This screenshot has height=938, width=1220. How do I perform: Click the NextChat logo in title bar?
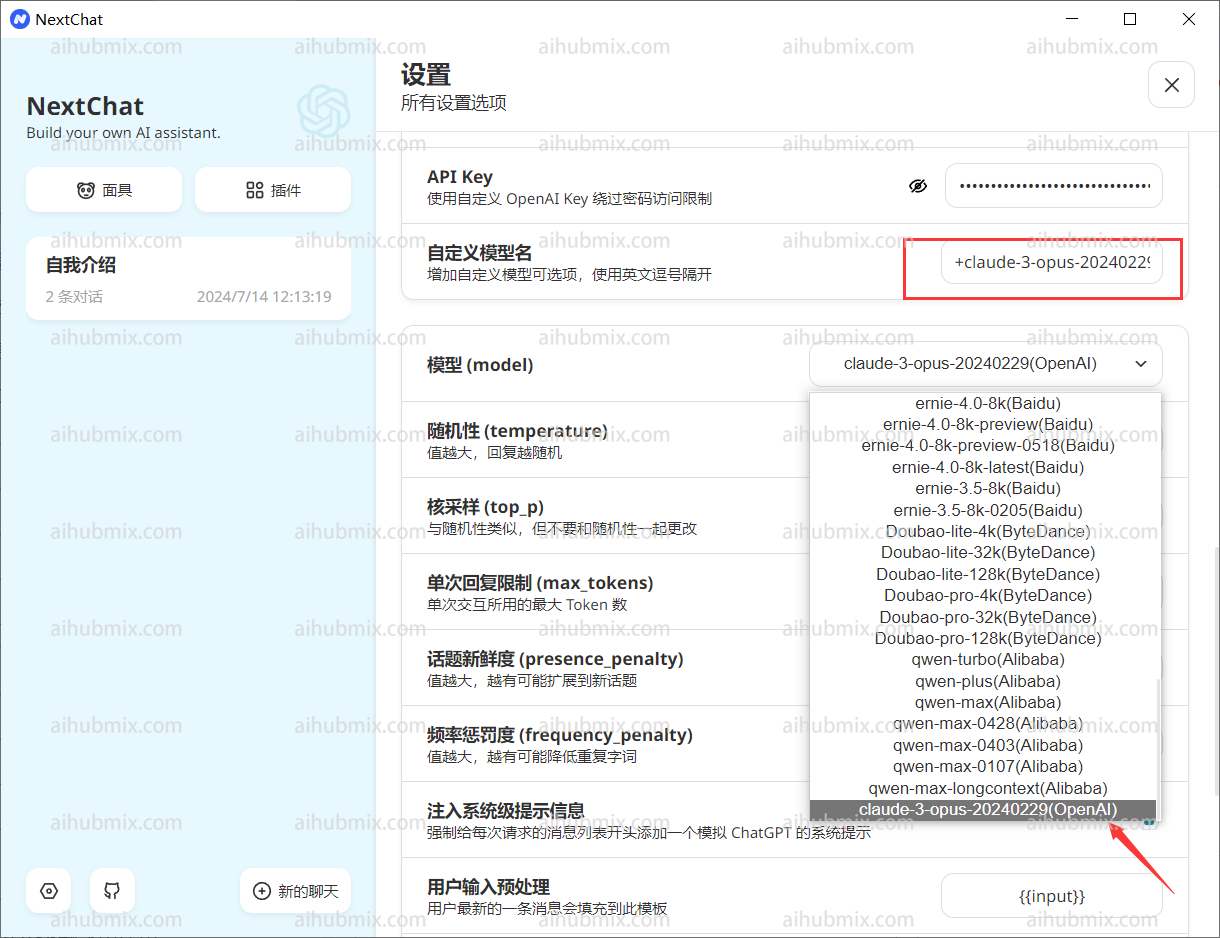coord(19,19)
